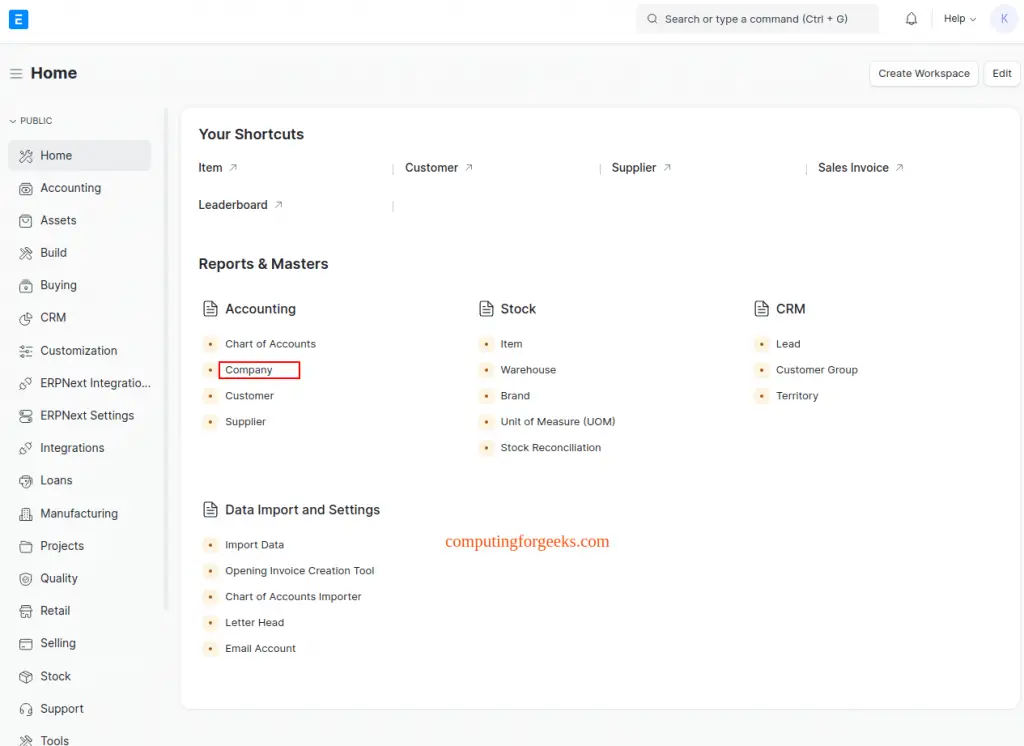The image size is (1024, 746).
Task: Open the Supplier link under Accounting
Action: click(x=246, y=422)
